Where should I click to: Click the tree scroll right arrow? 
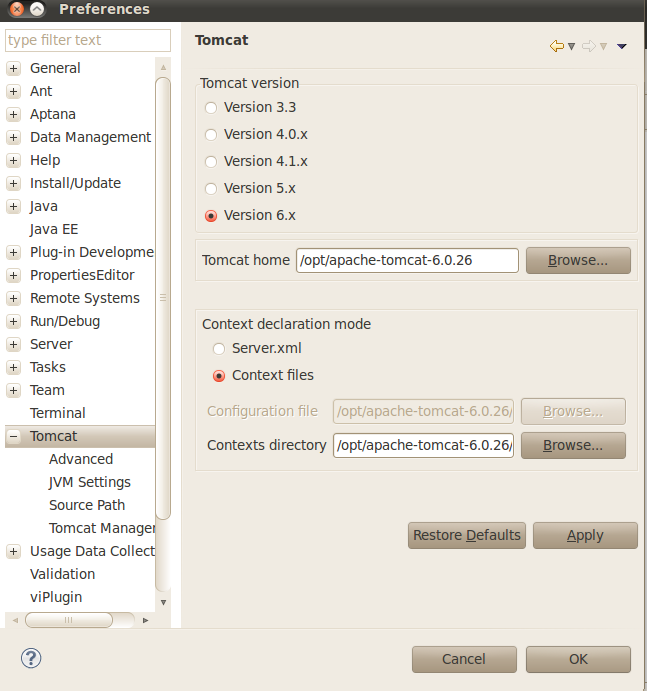tap(146, 620)
